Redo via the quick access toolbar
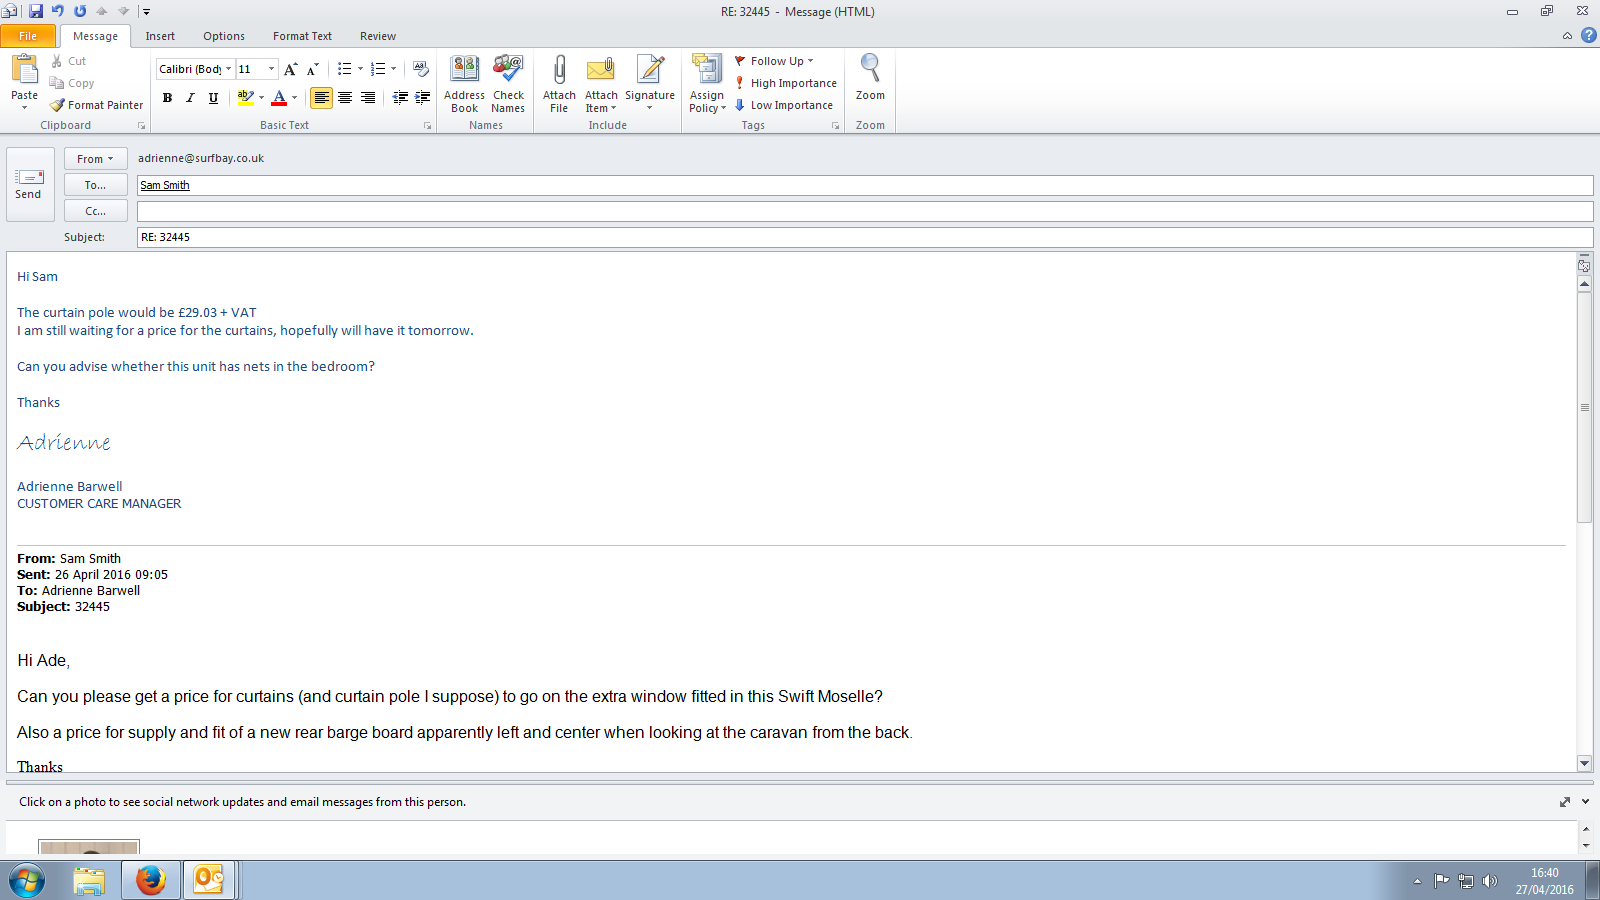1600x900 pixels. point(80,11)
